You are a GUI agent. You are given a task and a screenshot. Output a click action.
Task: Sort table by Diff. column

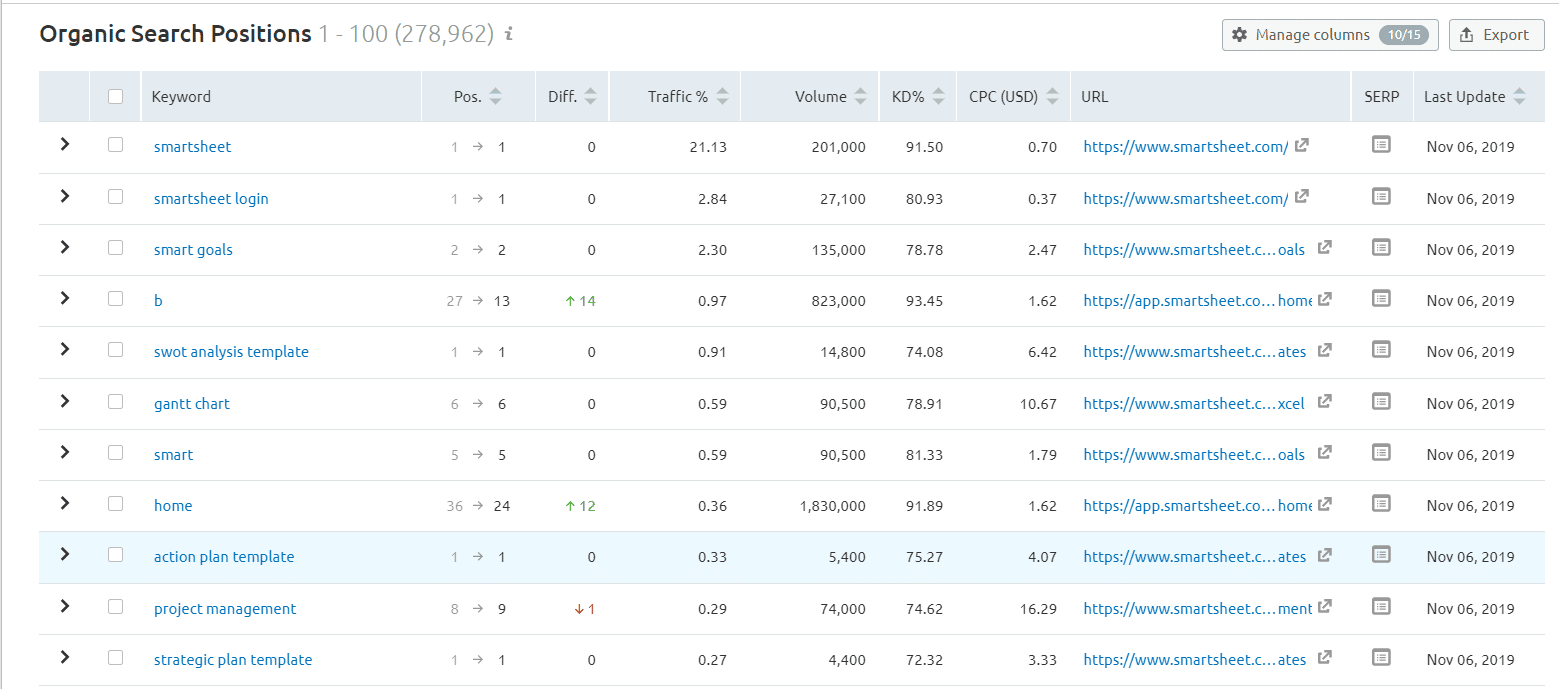(x=590, y=97)
